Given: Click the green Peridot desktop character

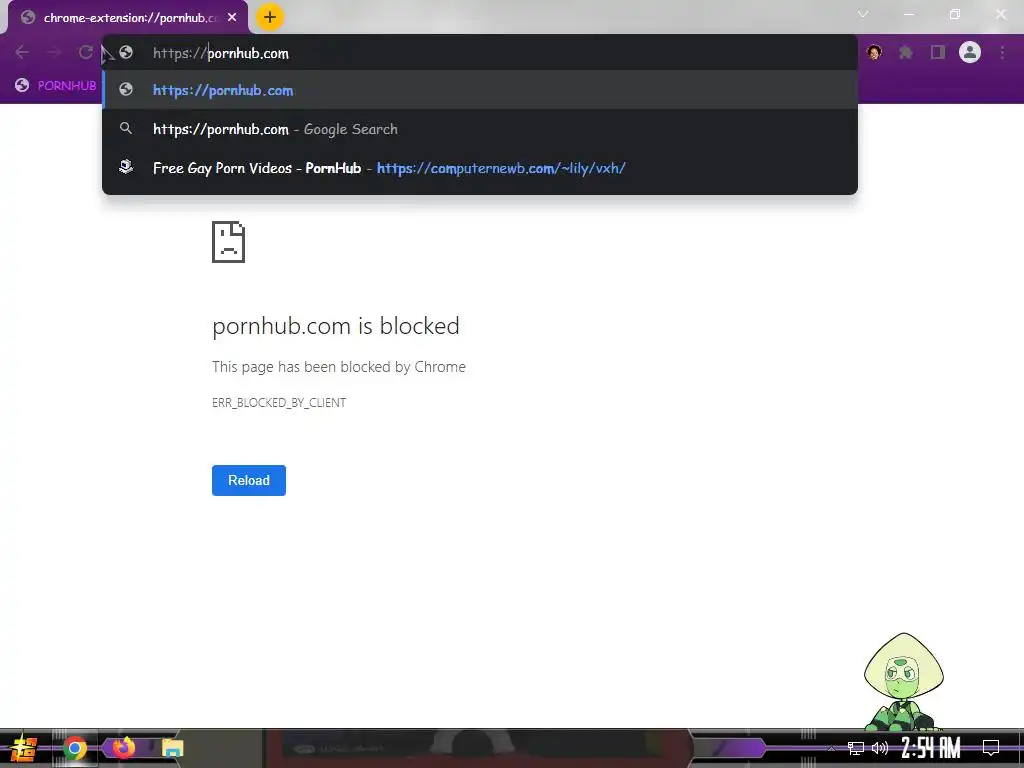Looking at the screenshot, I should point(903,681).
